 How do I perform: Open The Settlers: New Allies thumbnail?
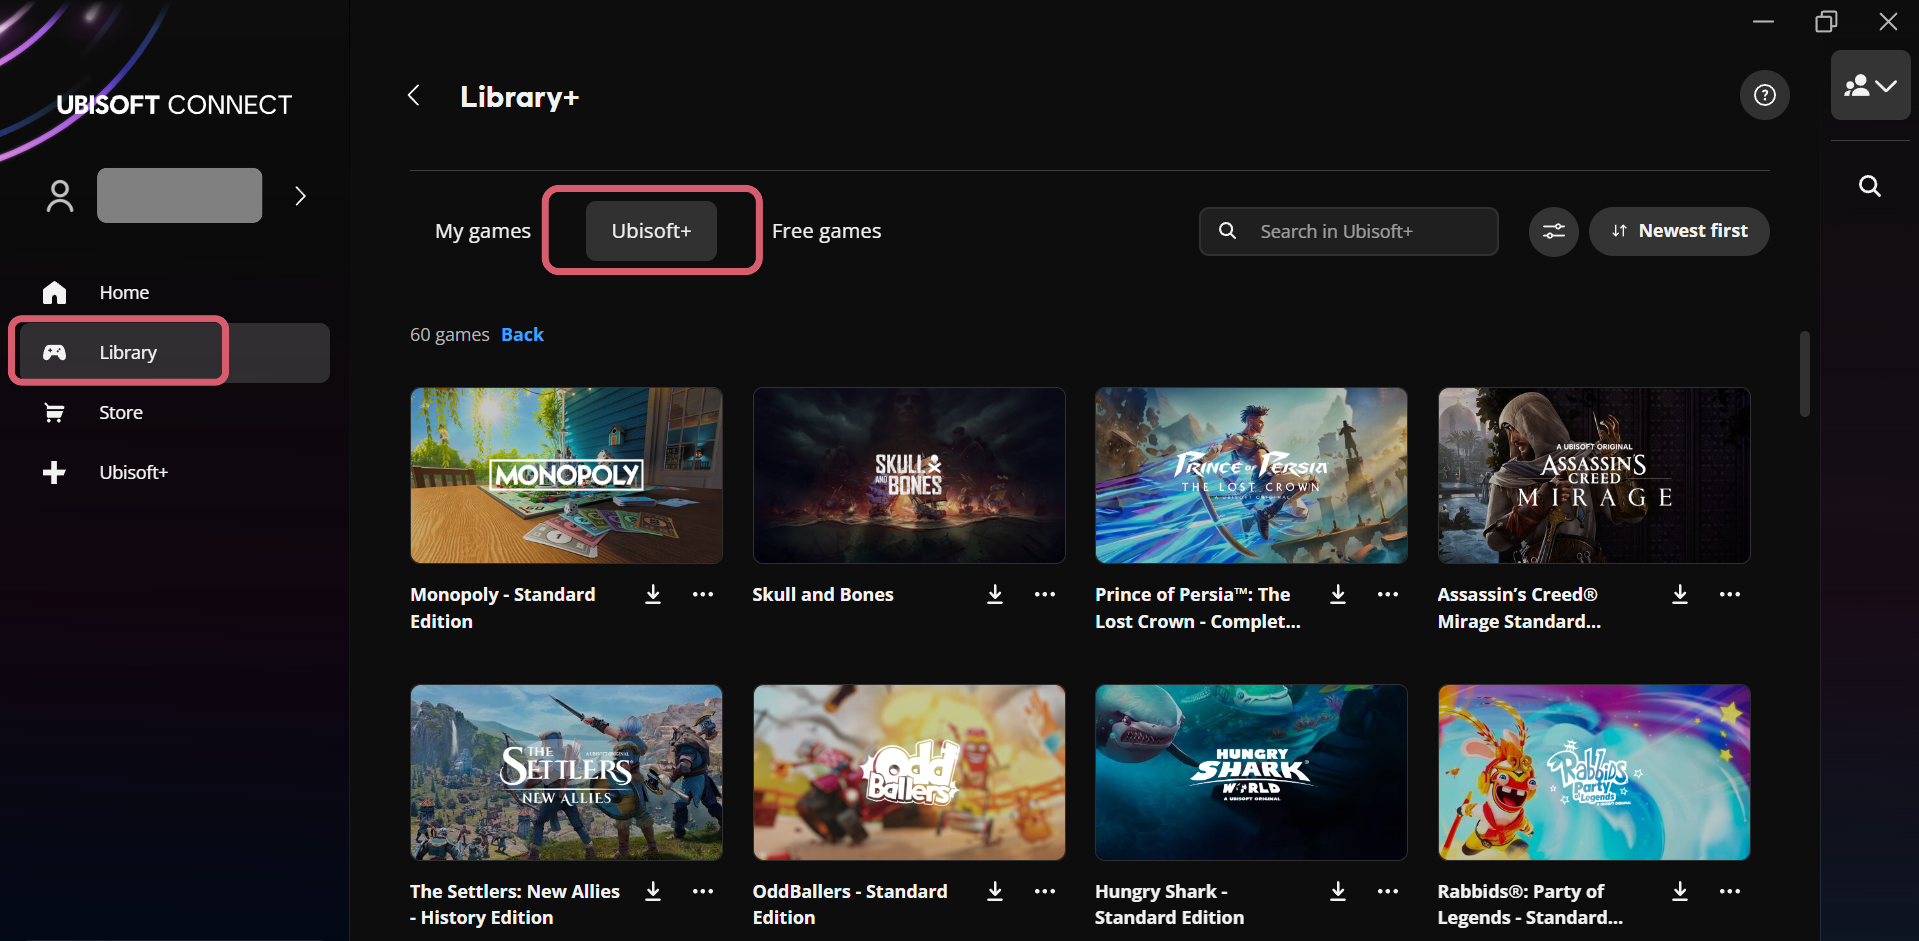tap(566, 772)
